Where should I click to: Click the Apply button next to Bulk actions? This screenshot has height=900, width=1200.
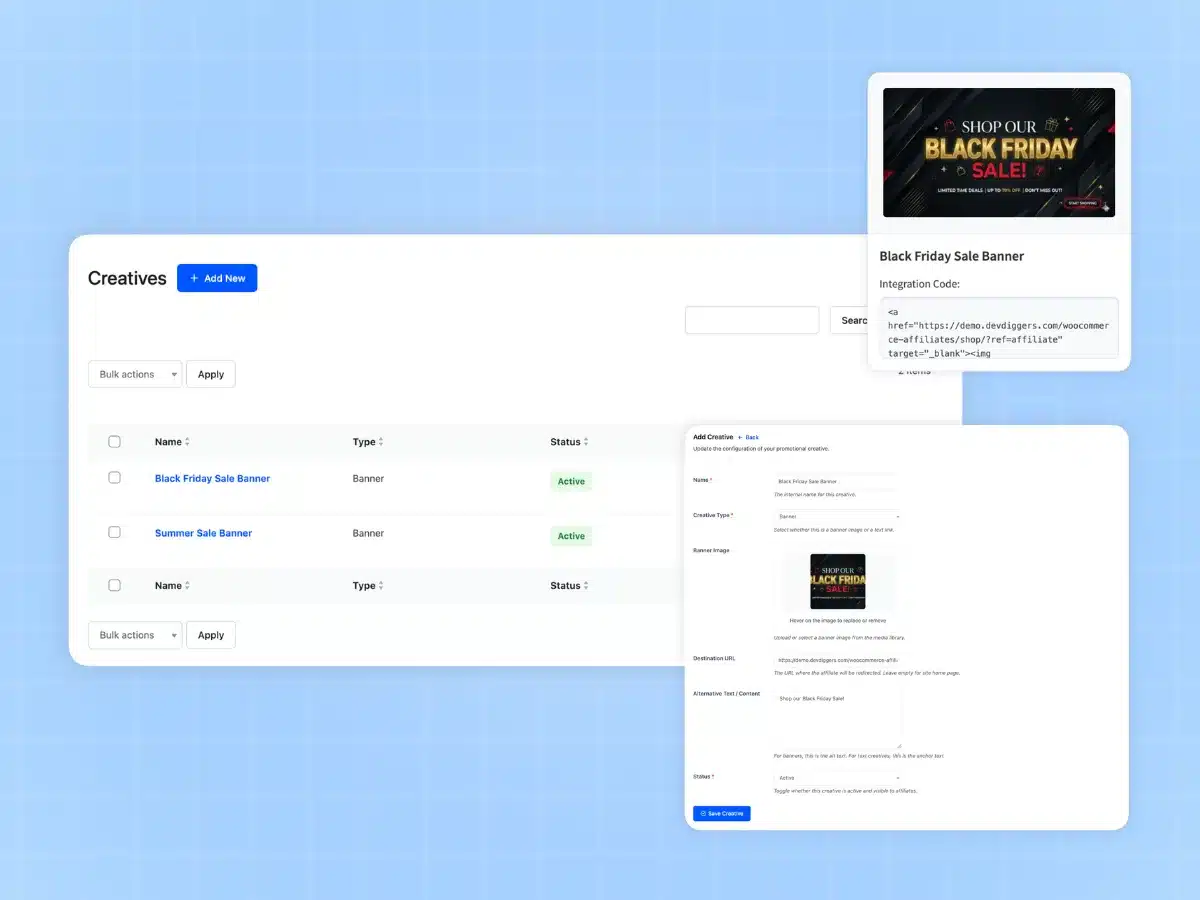pos(210,373)
